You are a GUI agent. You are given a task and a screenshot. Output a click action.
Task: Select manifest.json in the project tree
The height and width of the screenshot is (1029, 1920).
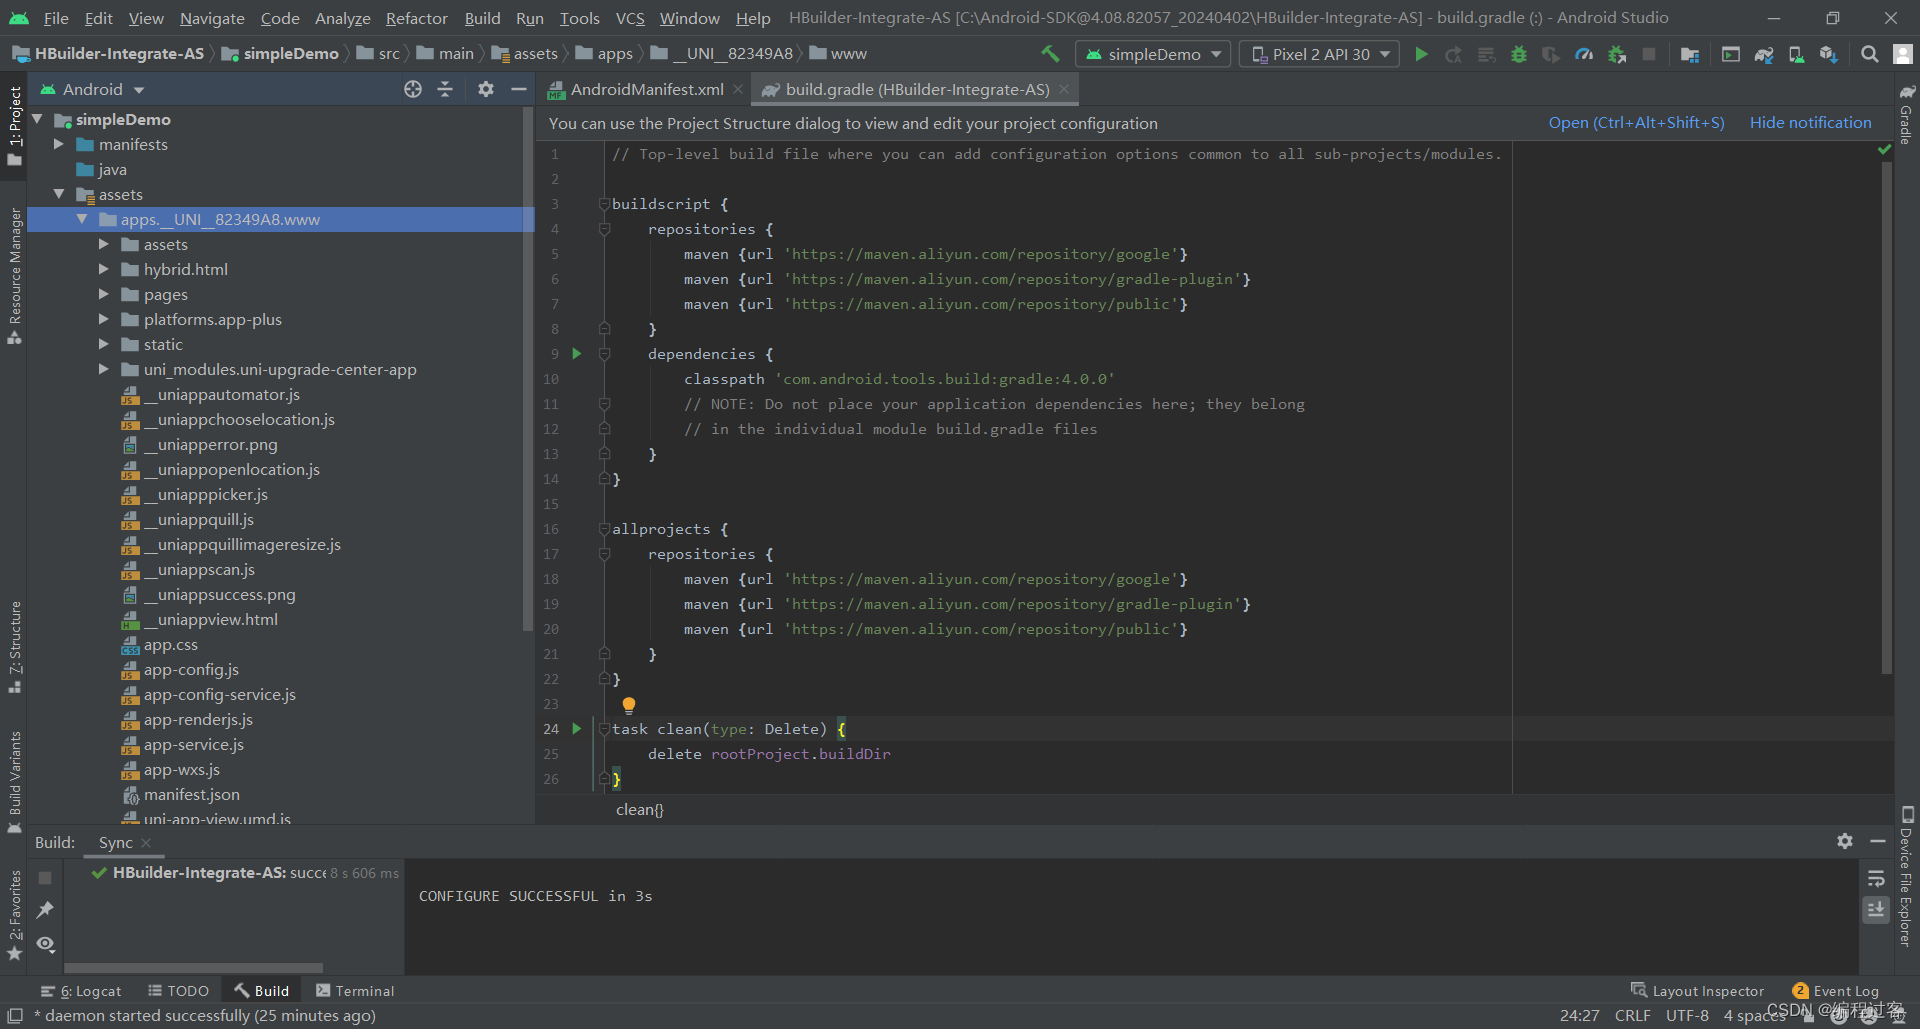pyautogui.click(x=191, y=794)
